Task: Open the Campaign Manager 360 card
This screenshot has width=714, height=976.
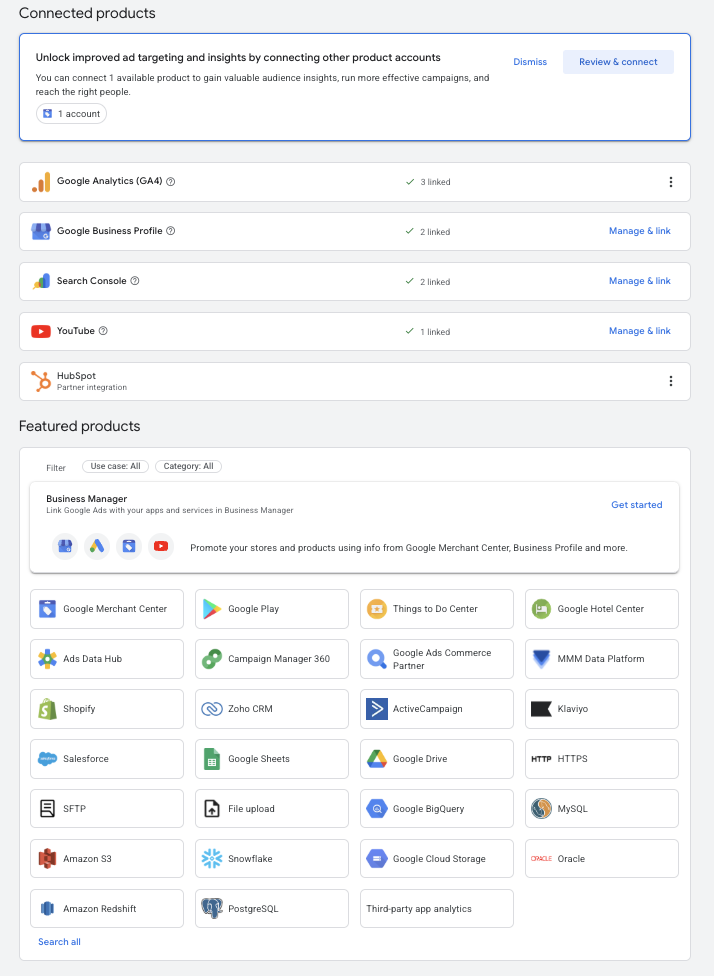Action: pos(272,659)
